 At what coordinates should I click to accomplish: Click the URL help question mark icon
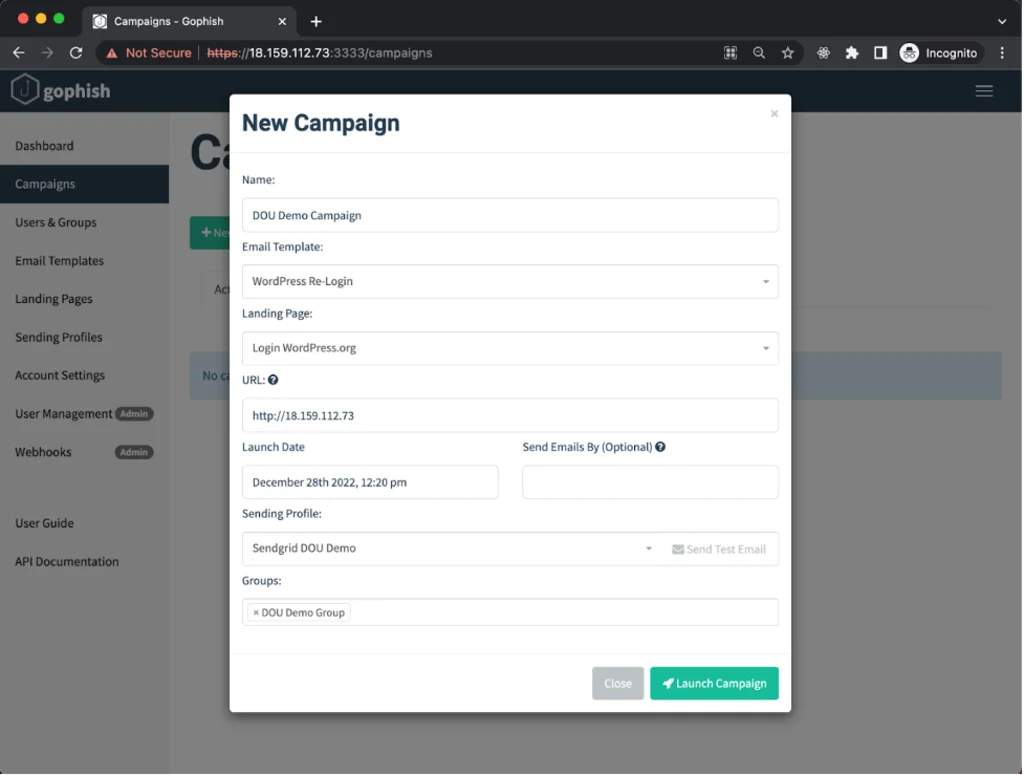(x=273, y=380)
